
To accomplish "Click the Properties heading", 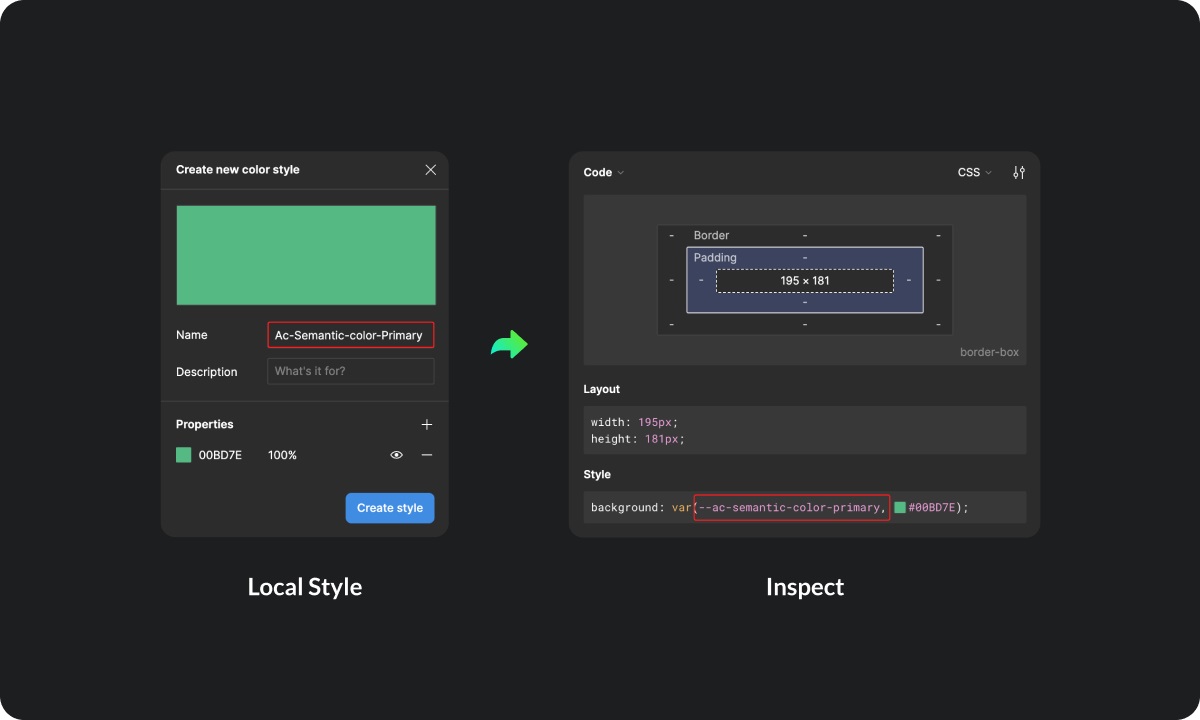I will [x=205, y=424].
